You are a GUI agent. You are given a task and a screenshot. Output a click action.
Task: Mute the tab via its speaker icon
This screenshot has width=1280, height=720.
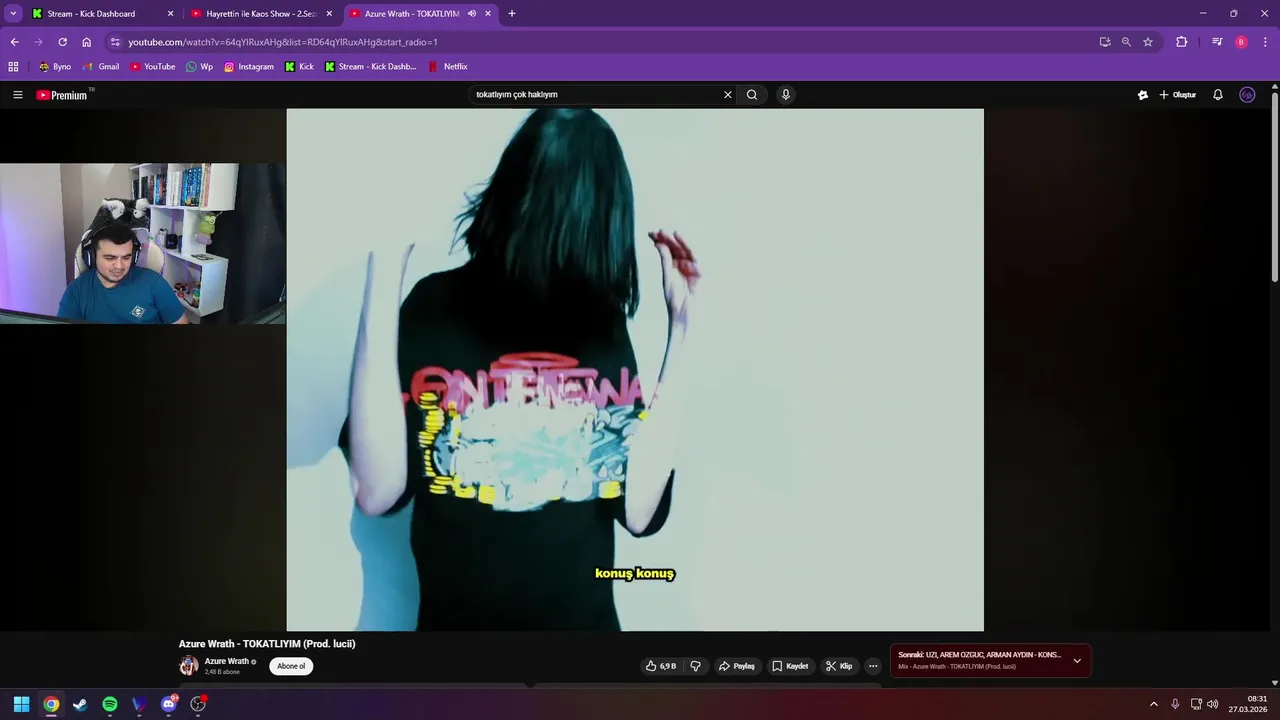pos(472,14)
